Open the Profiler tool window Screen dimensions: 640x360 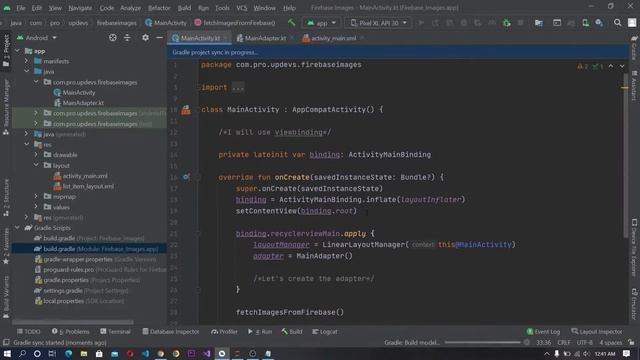pos(224,331)
